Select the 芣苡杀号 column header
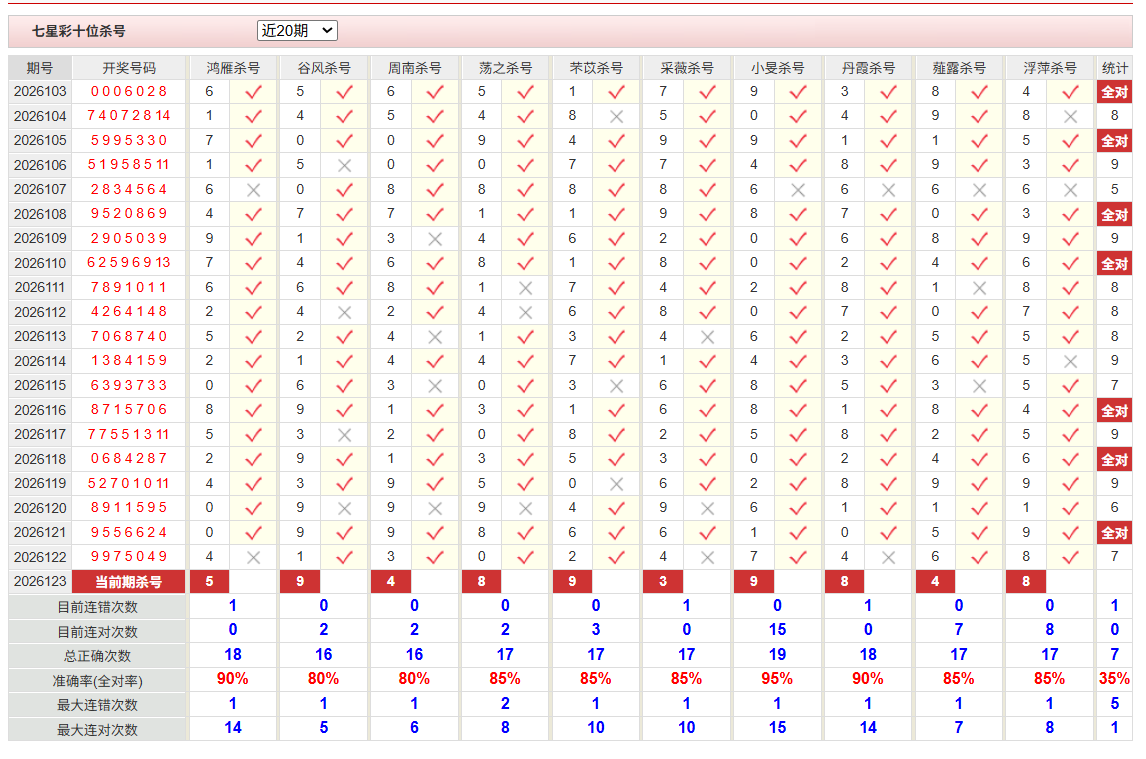The height and width of the screenshot is (759, 1146). coord(596,68)
